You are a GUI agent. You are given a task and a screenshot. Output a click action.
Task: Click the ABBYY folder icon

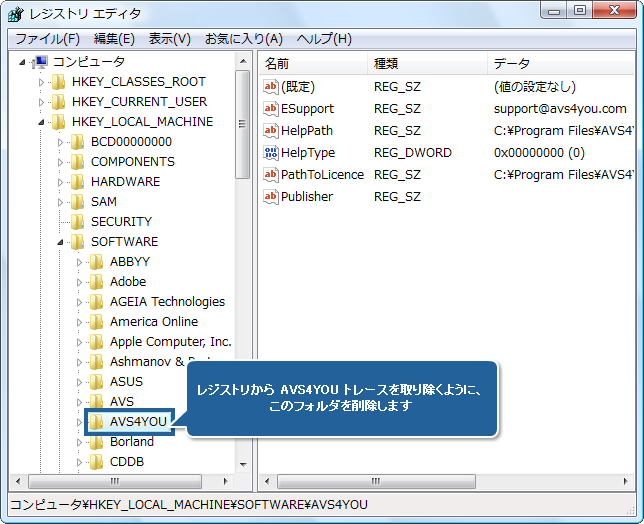96,262
